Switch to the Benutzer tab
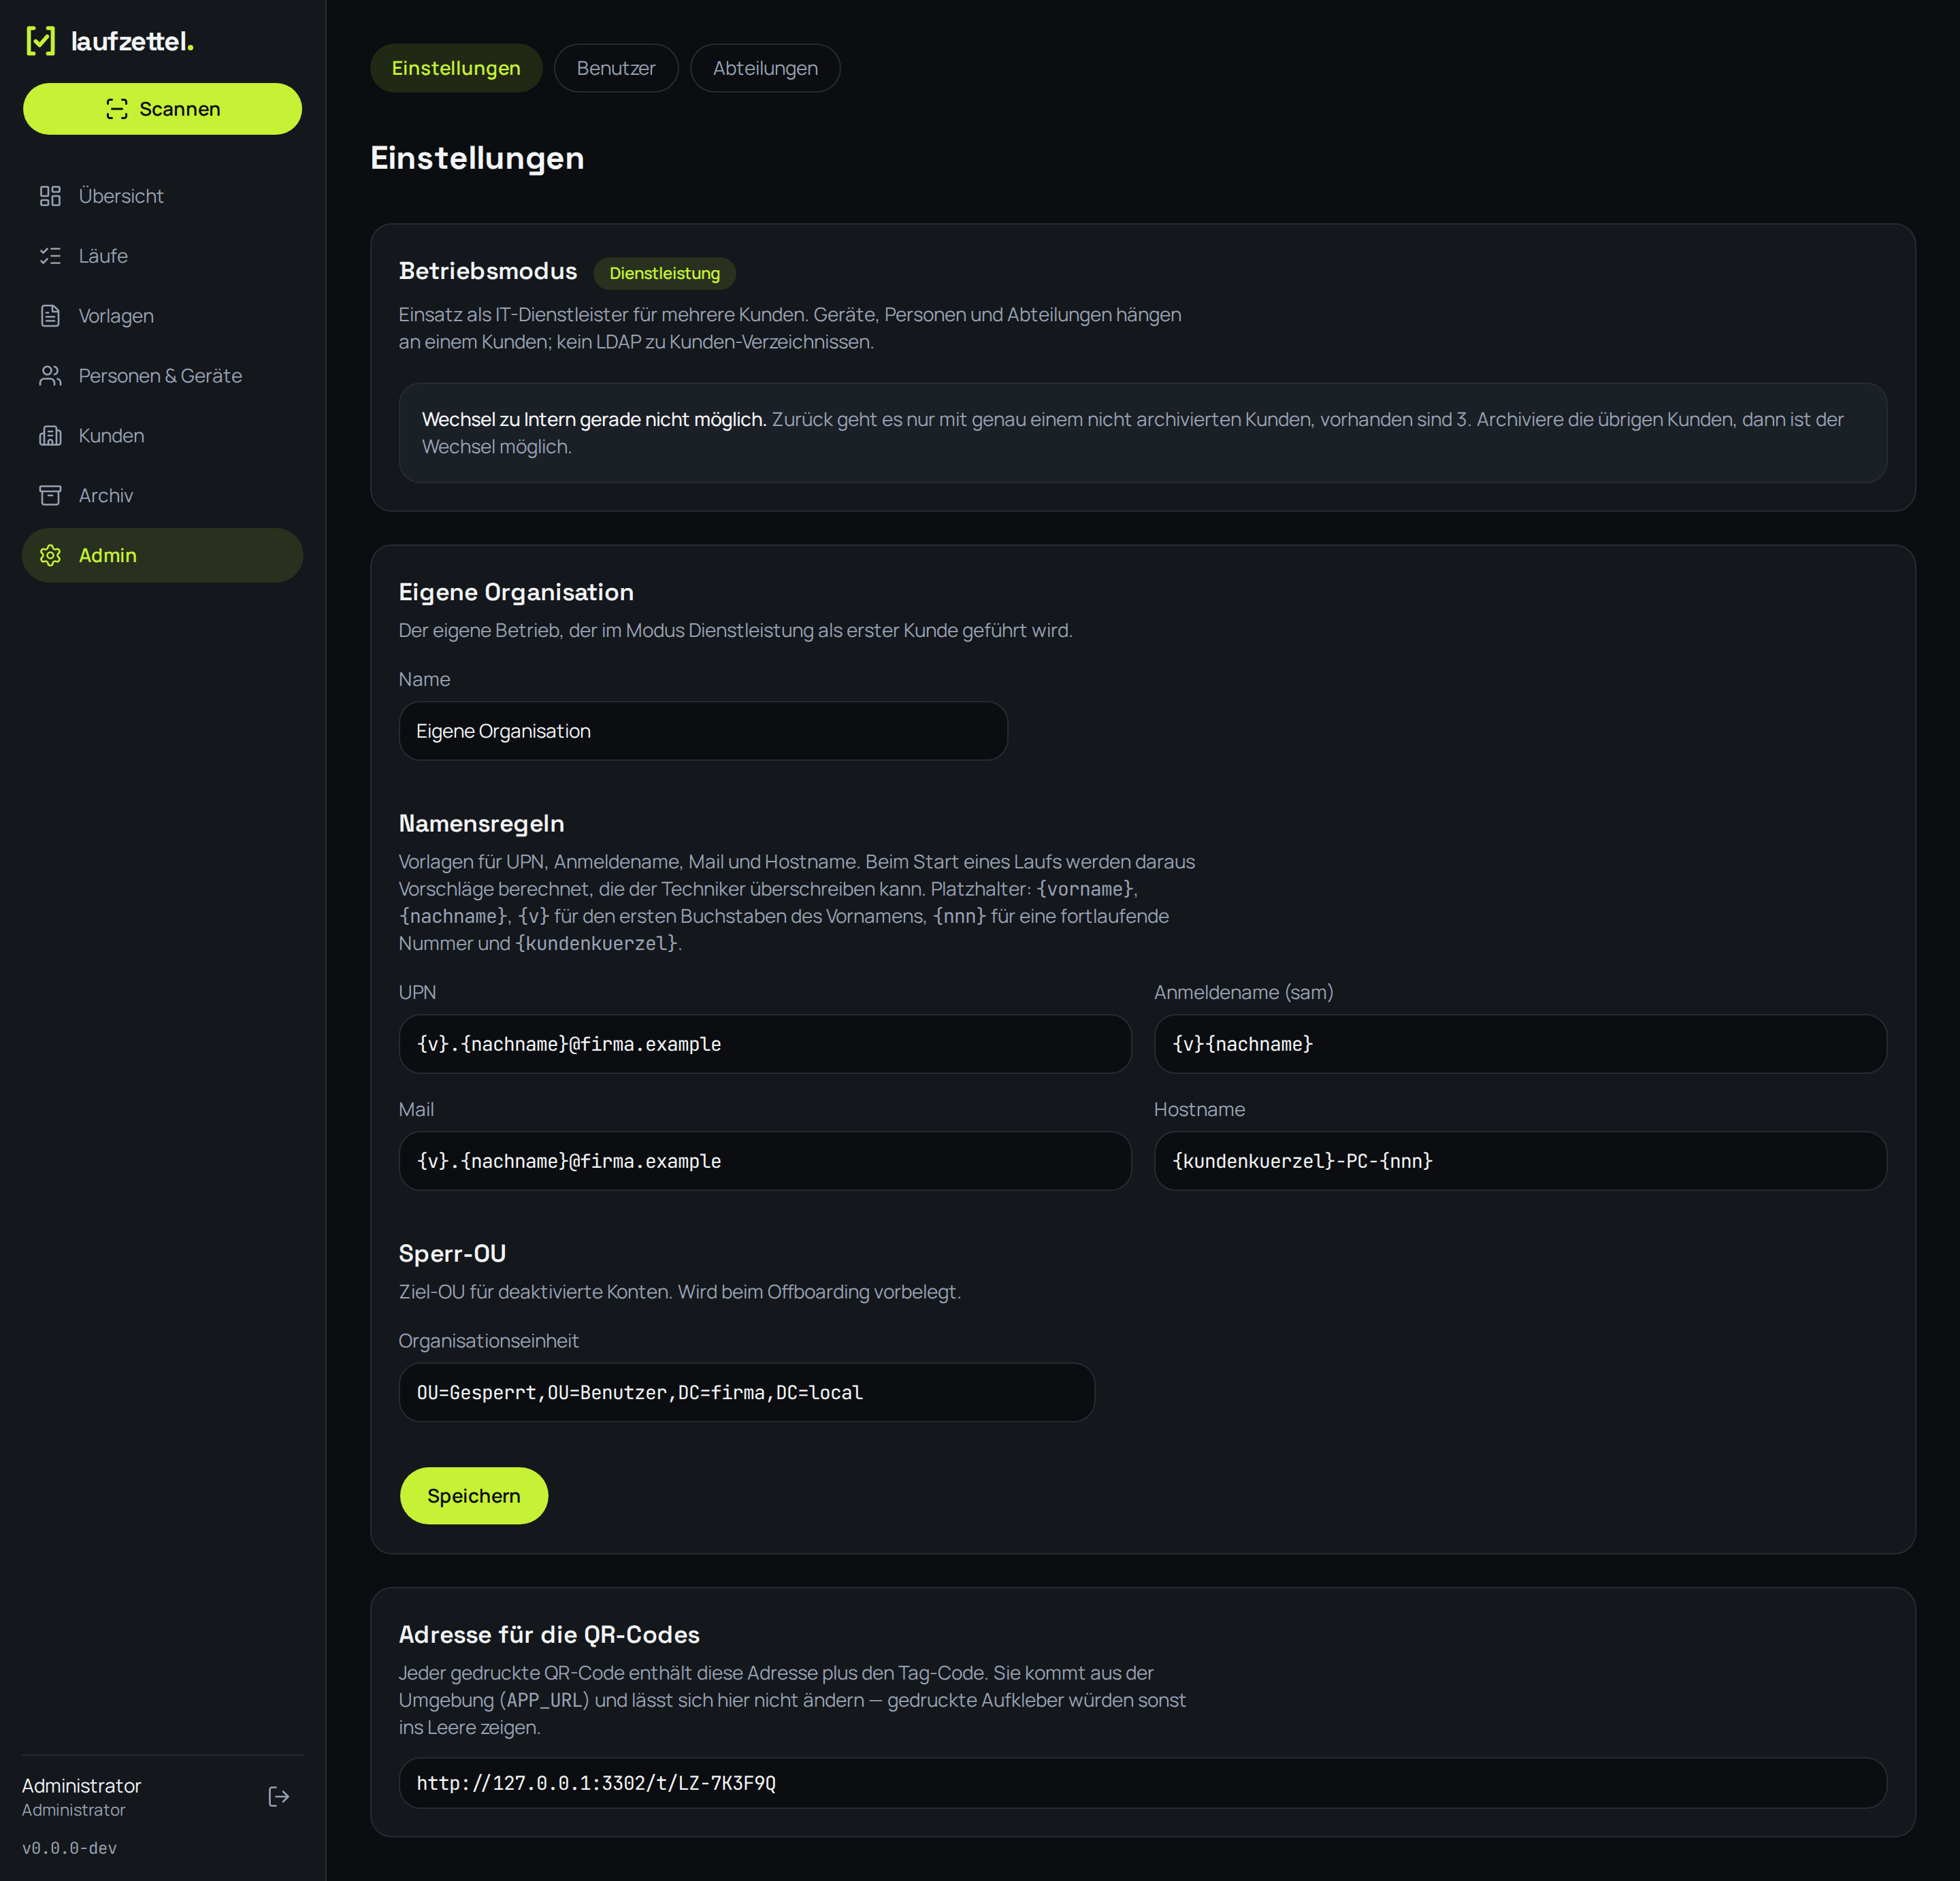Screen dimensions: 1960x1881 [x=616, y=68]
